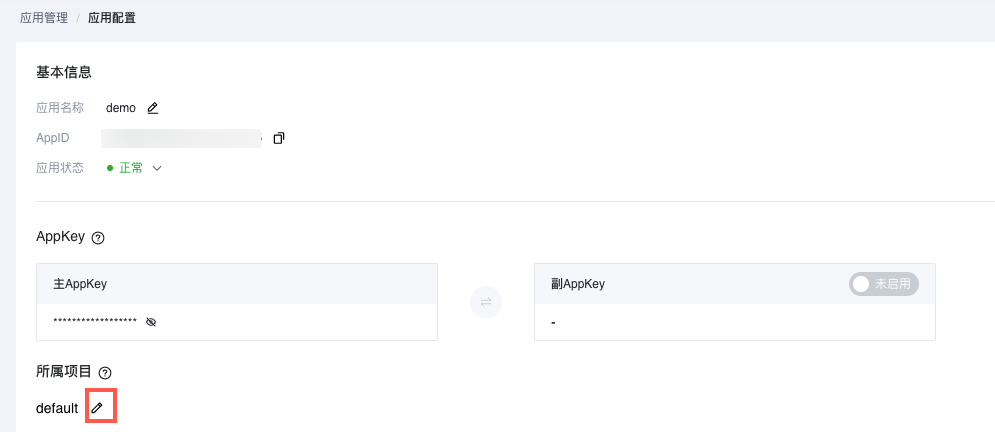Screen dimensions: 995x432
Task: Select the app name text demo
Action: pos(121,108)
